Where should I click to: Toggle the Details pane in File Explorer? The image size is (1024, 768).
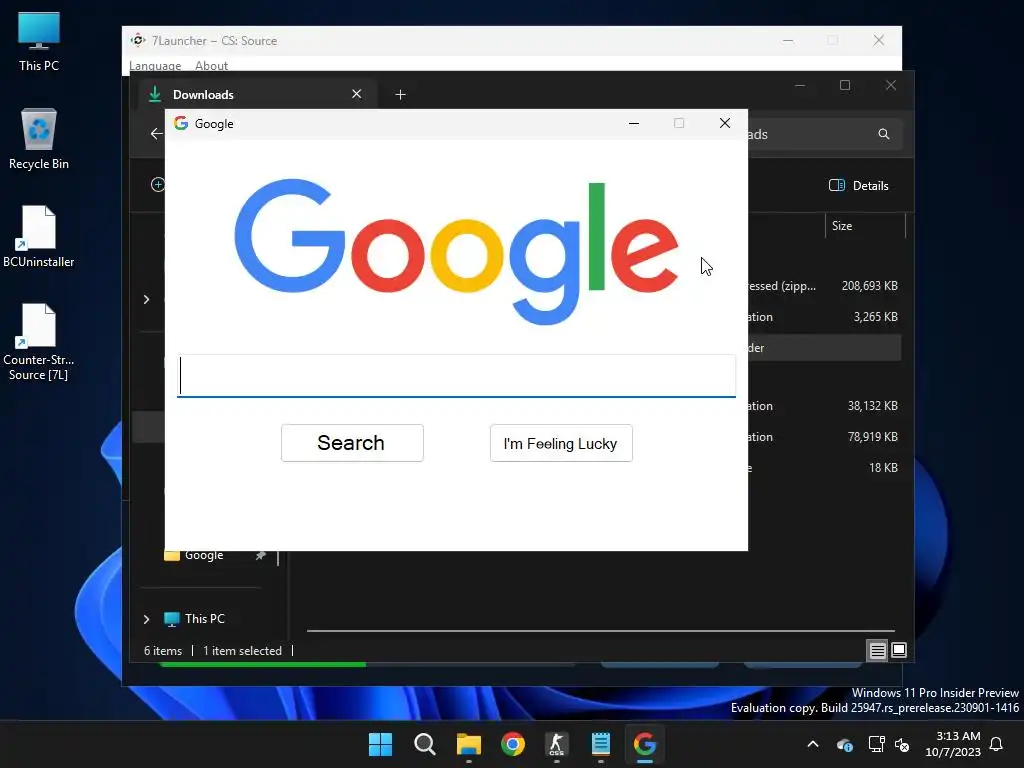(859, 185)
